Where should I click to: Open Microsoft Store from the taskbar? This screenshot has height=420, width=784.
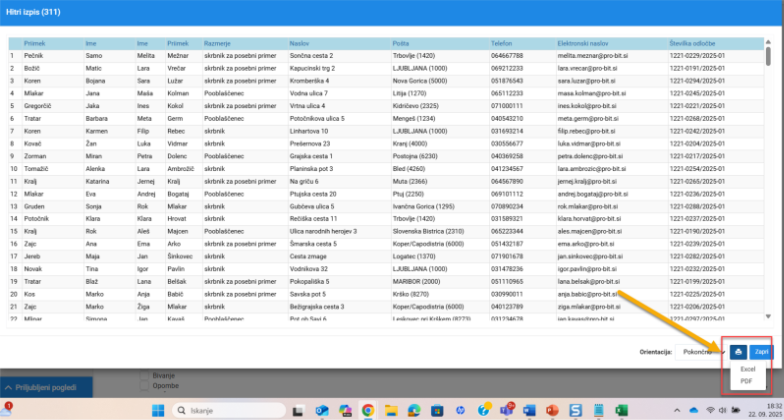437,410
